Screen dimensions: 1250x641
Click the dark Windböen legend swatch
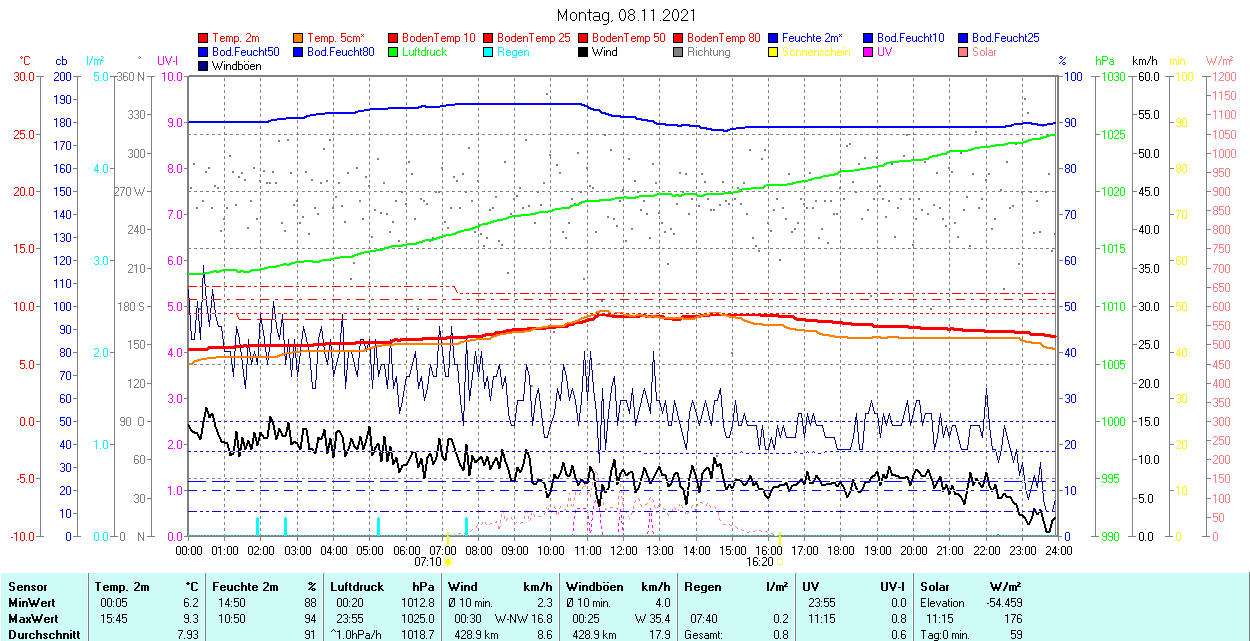click(x=204, y=66)
